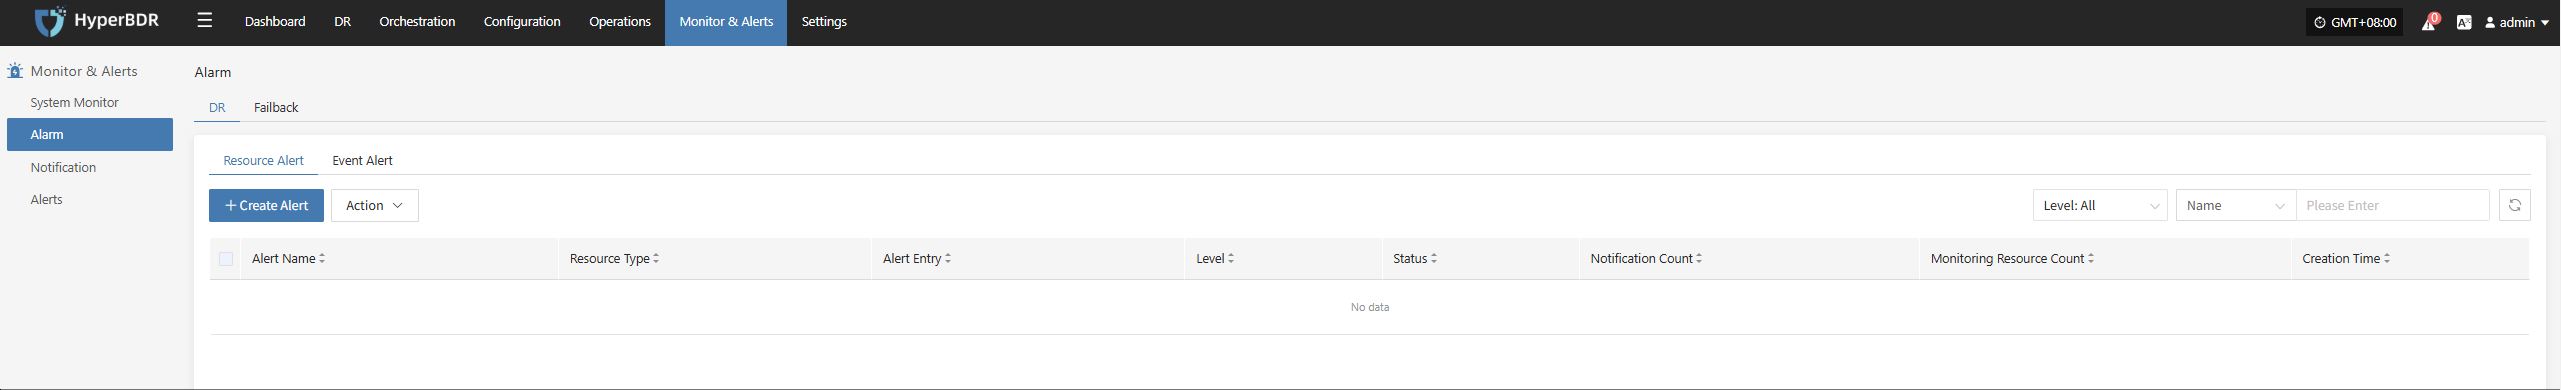
Task: Select the Resource Alert tab
Action: pos(263,160)
